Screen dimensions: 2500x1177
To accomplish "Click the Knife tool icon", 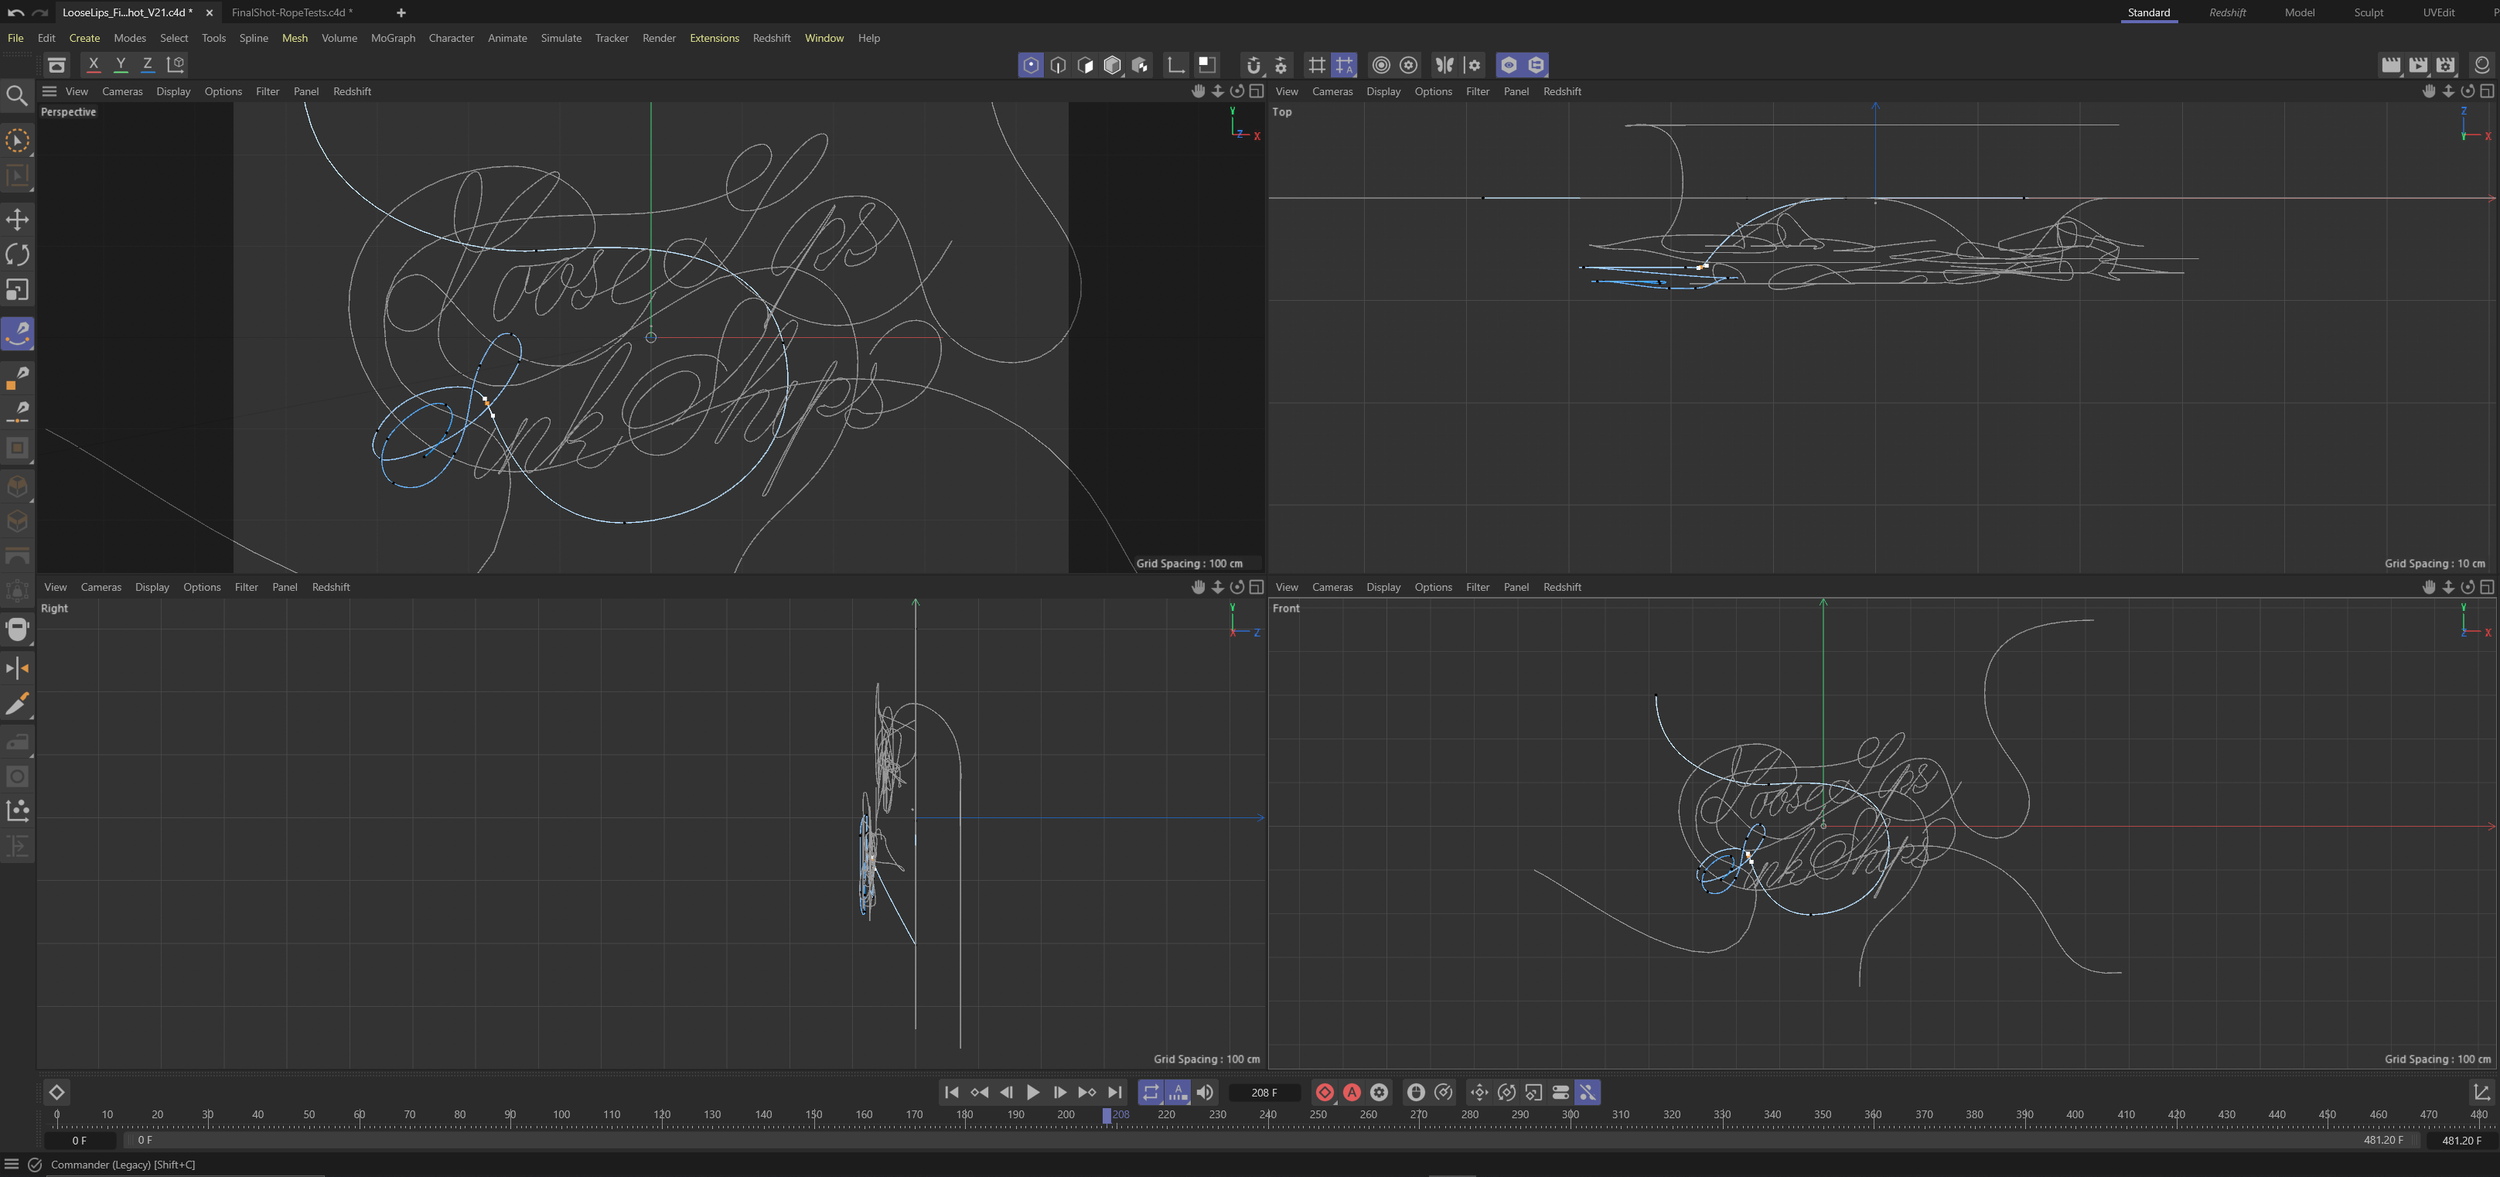I will [x=17, y=705].
